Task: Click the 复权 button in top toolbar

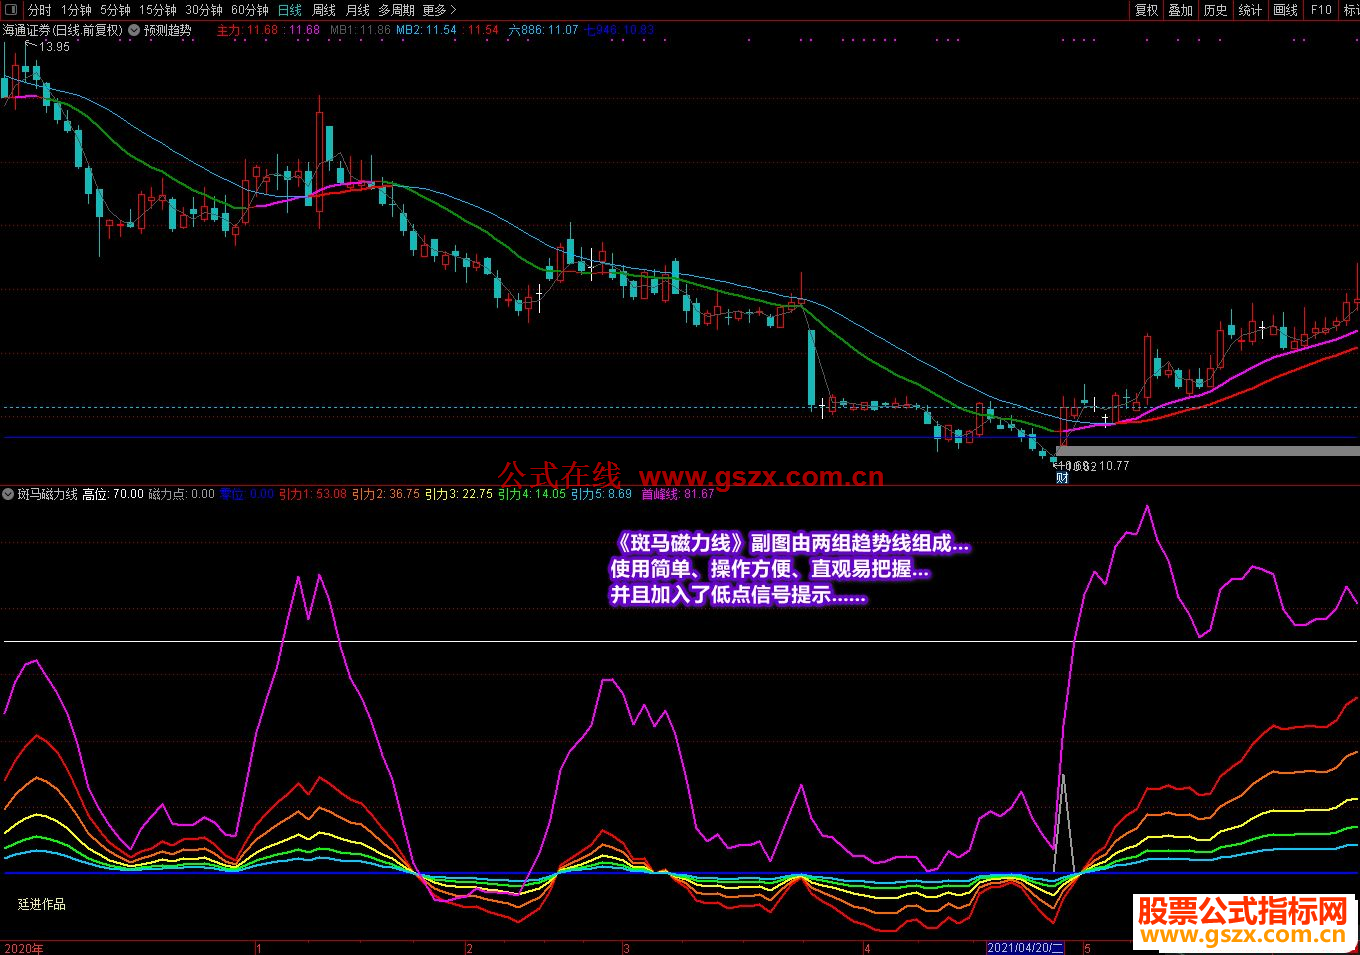Action: (x=1146, y=10)
